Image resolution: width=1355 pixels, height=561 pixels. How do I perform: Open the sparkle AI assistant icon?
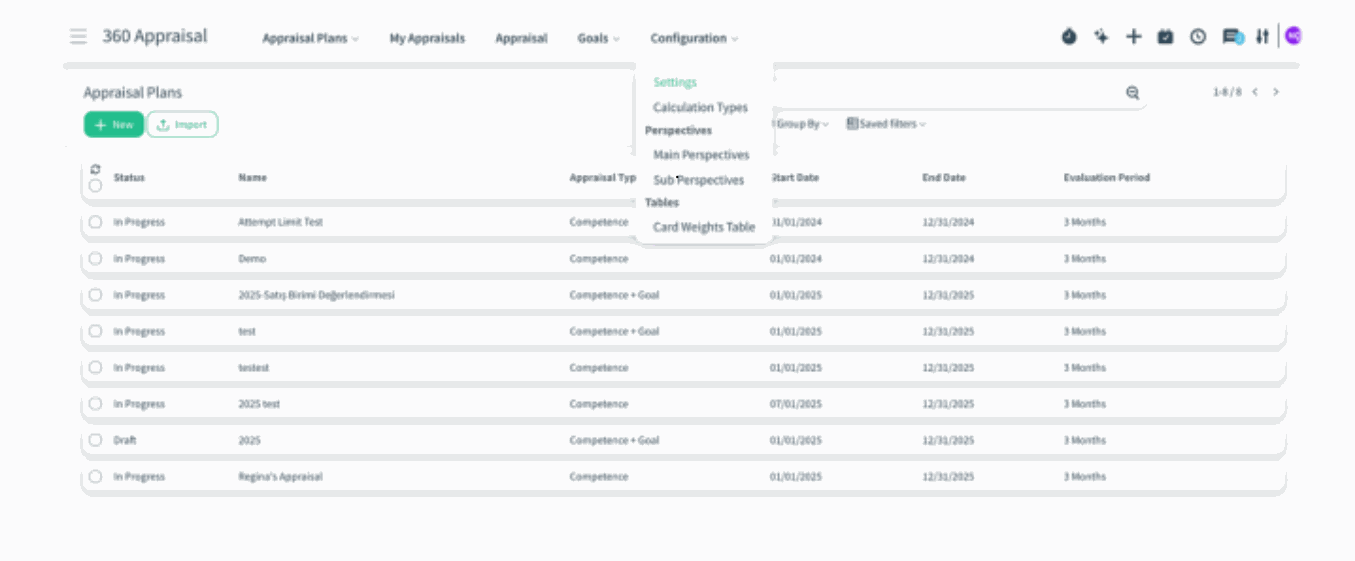pyautogui.click(x=1101, y=37)
